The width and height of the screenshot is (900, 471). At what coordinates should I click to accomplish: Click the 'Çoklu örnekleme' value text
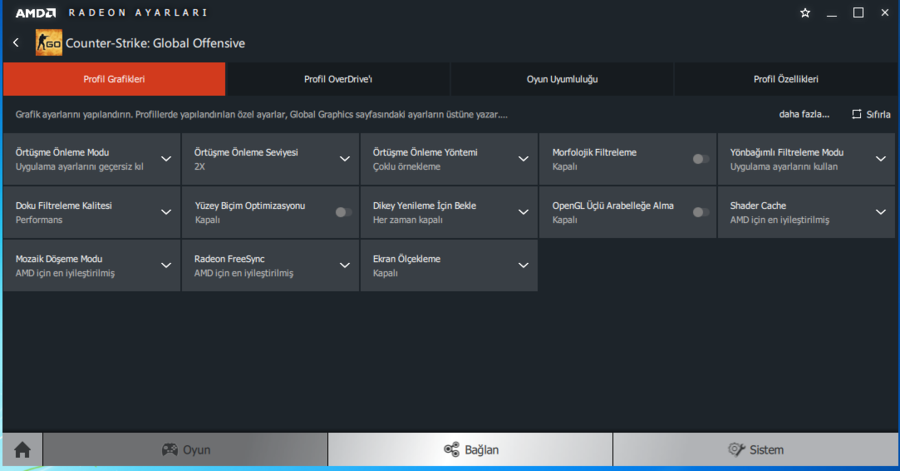[406, 167]
